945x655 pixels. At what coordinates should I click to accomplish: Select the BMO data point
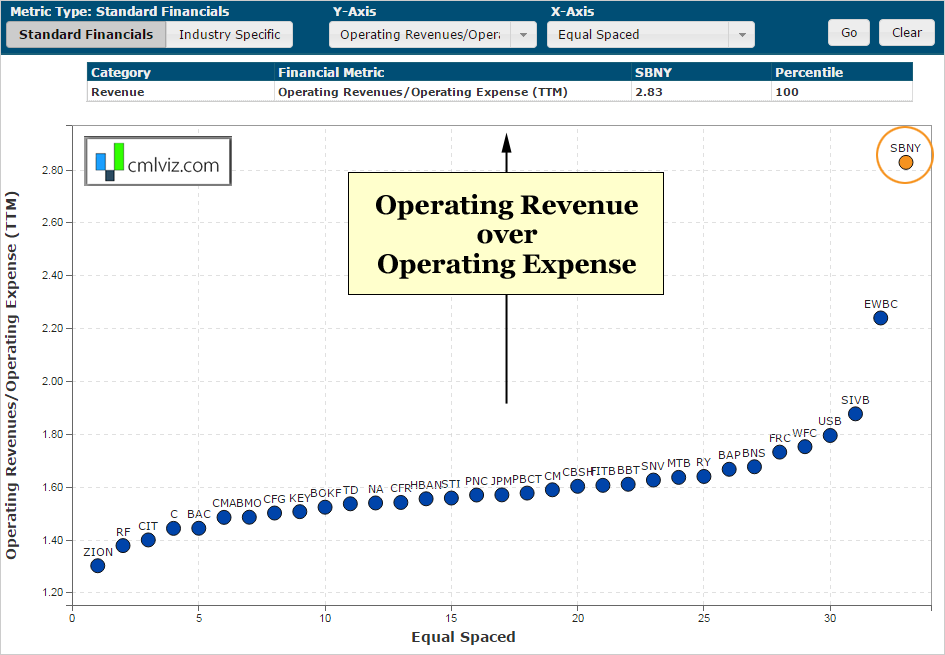(249, 517)
